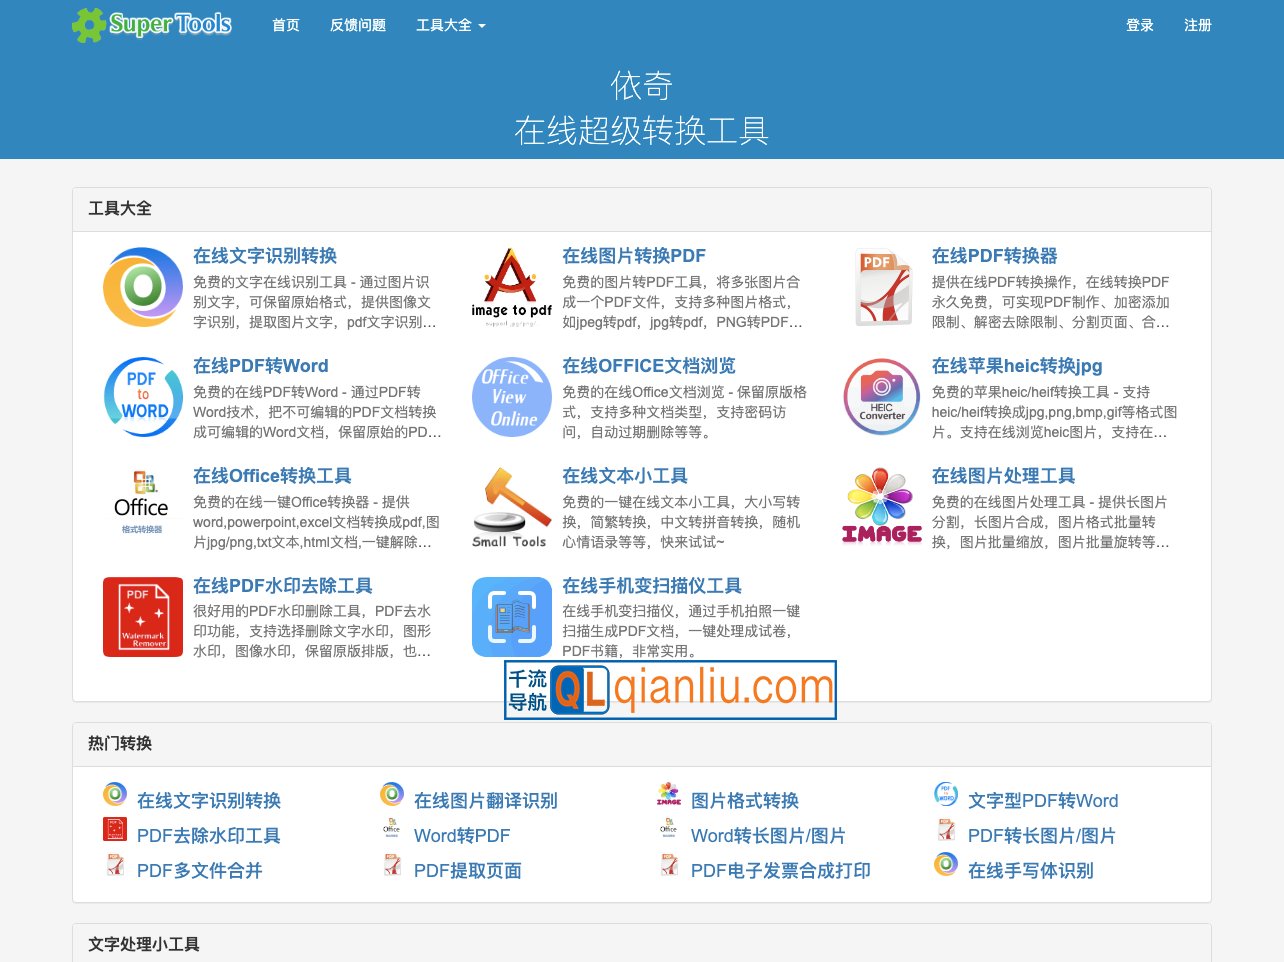Viewport: 1284px width, 962px height.
Task: Open the 在线手机变扫描仪 blue scanner icon
Action: pyautogui.click(x=511, y=617)
